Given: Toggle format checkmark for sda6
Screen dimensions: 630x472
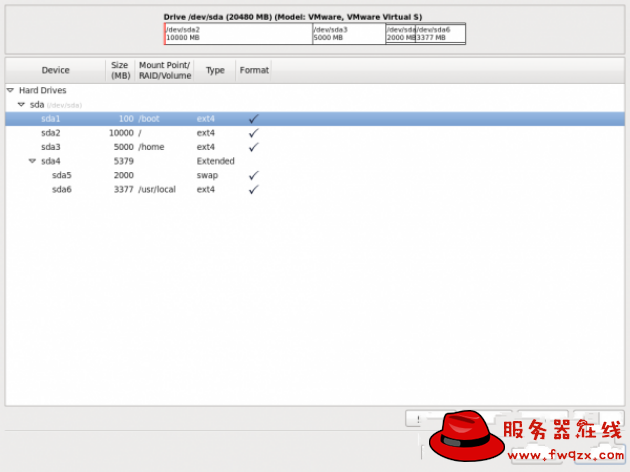Looking at the screenshot, I should 254,189.
